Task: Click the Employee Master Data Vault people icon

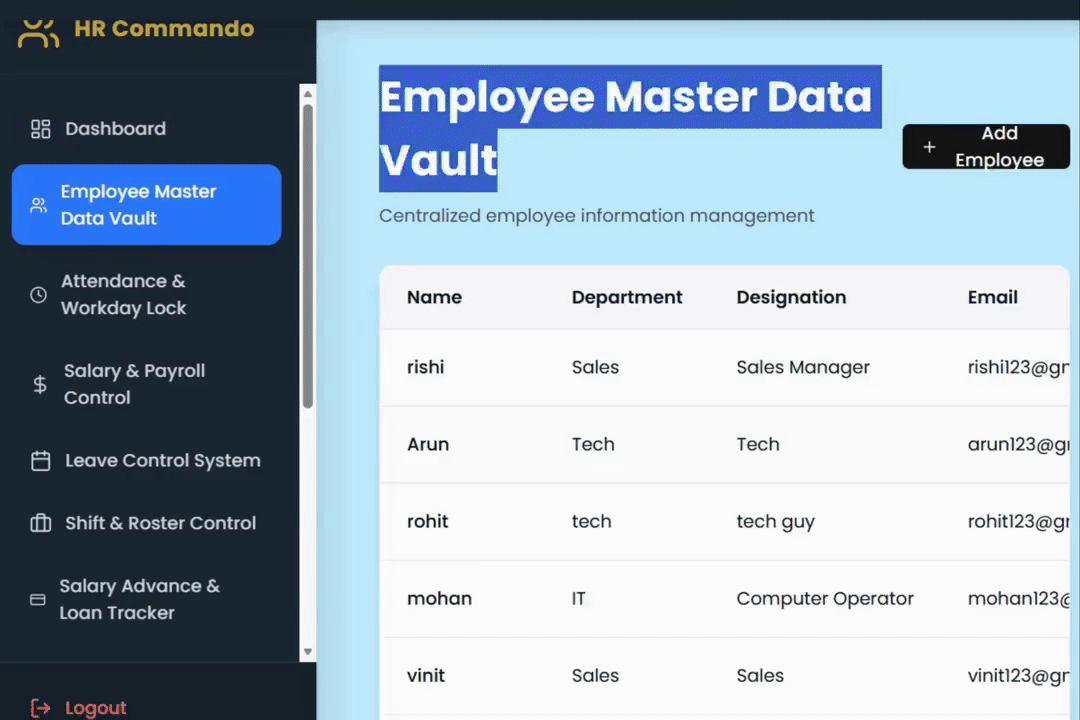Action: tap(38, 205)
